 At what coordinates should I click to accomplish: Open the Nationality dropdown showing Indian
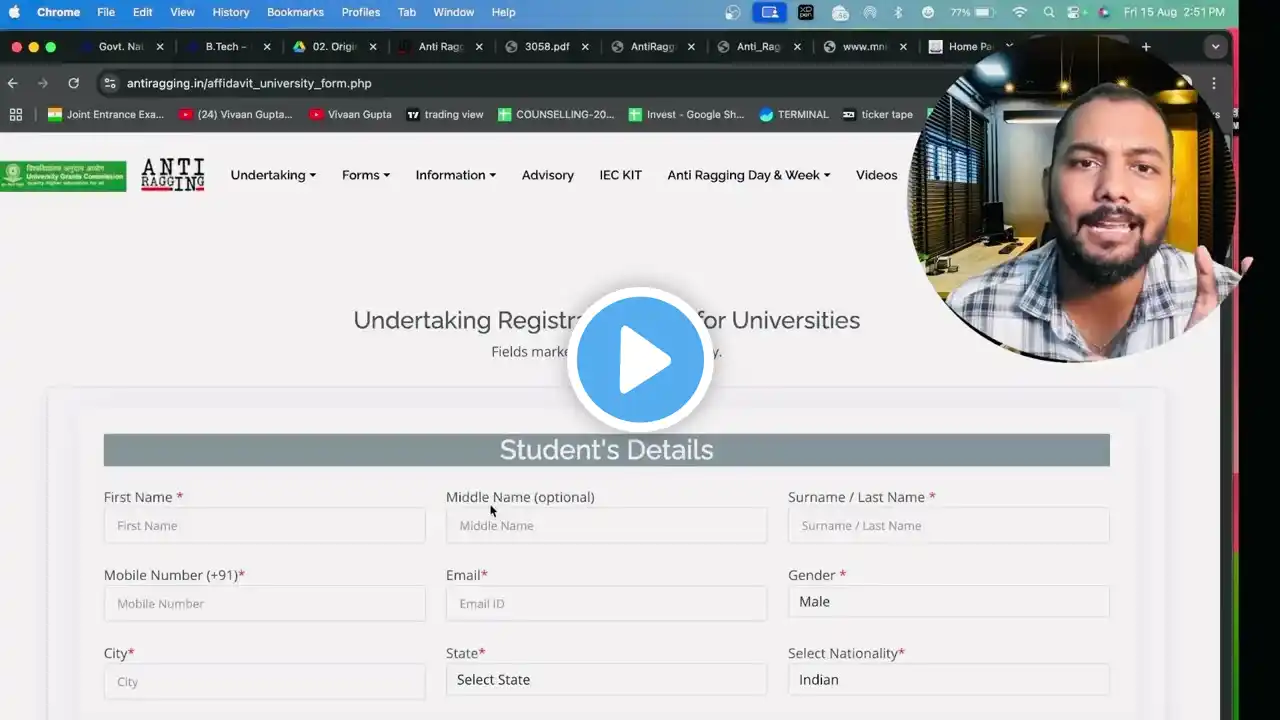pyautogui.click(x=948, y=679)
